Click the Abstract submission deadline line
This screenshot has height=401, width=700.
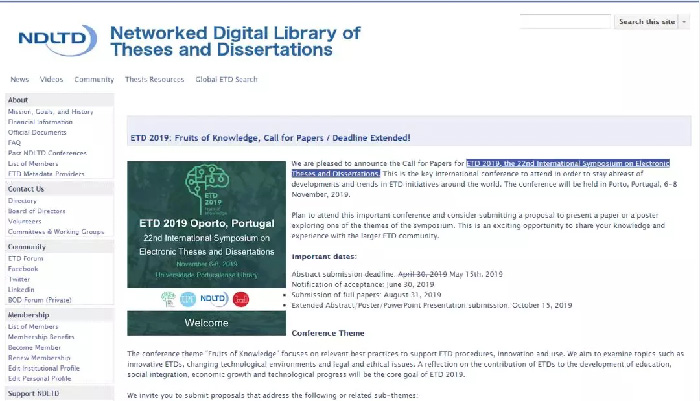click(x=397, y=274)
